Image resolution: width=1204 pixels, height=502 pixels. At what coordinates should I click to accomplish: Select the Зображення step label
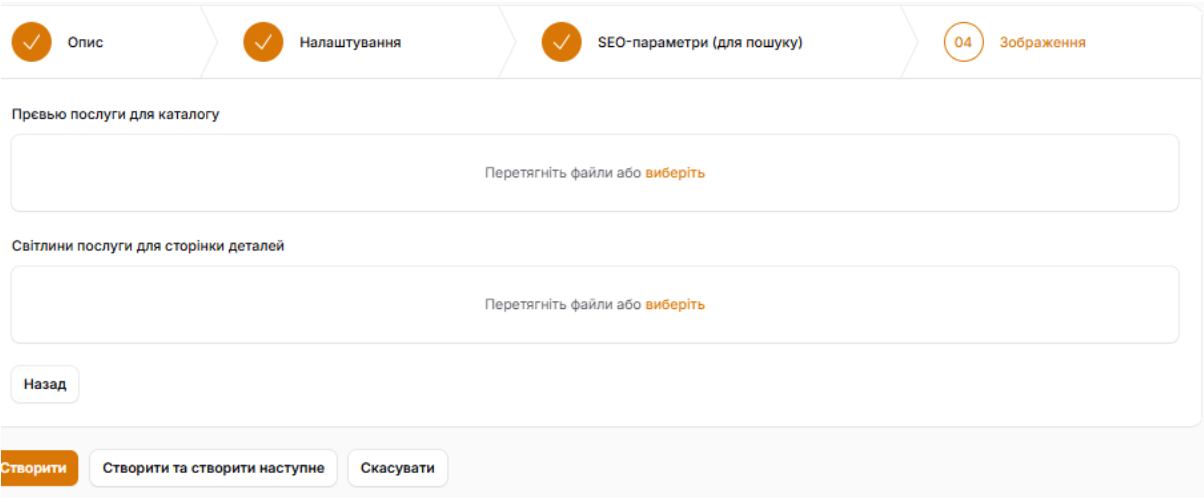1042,43
